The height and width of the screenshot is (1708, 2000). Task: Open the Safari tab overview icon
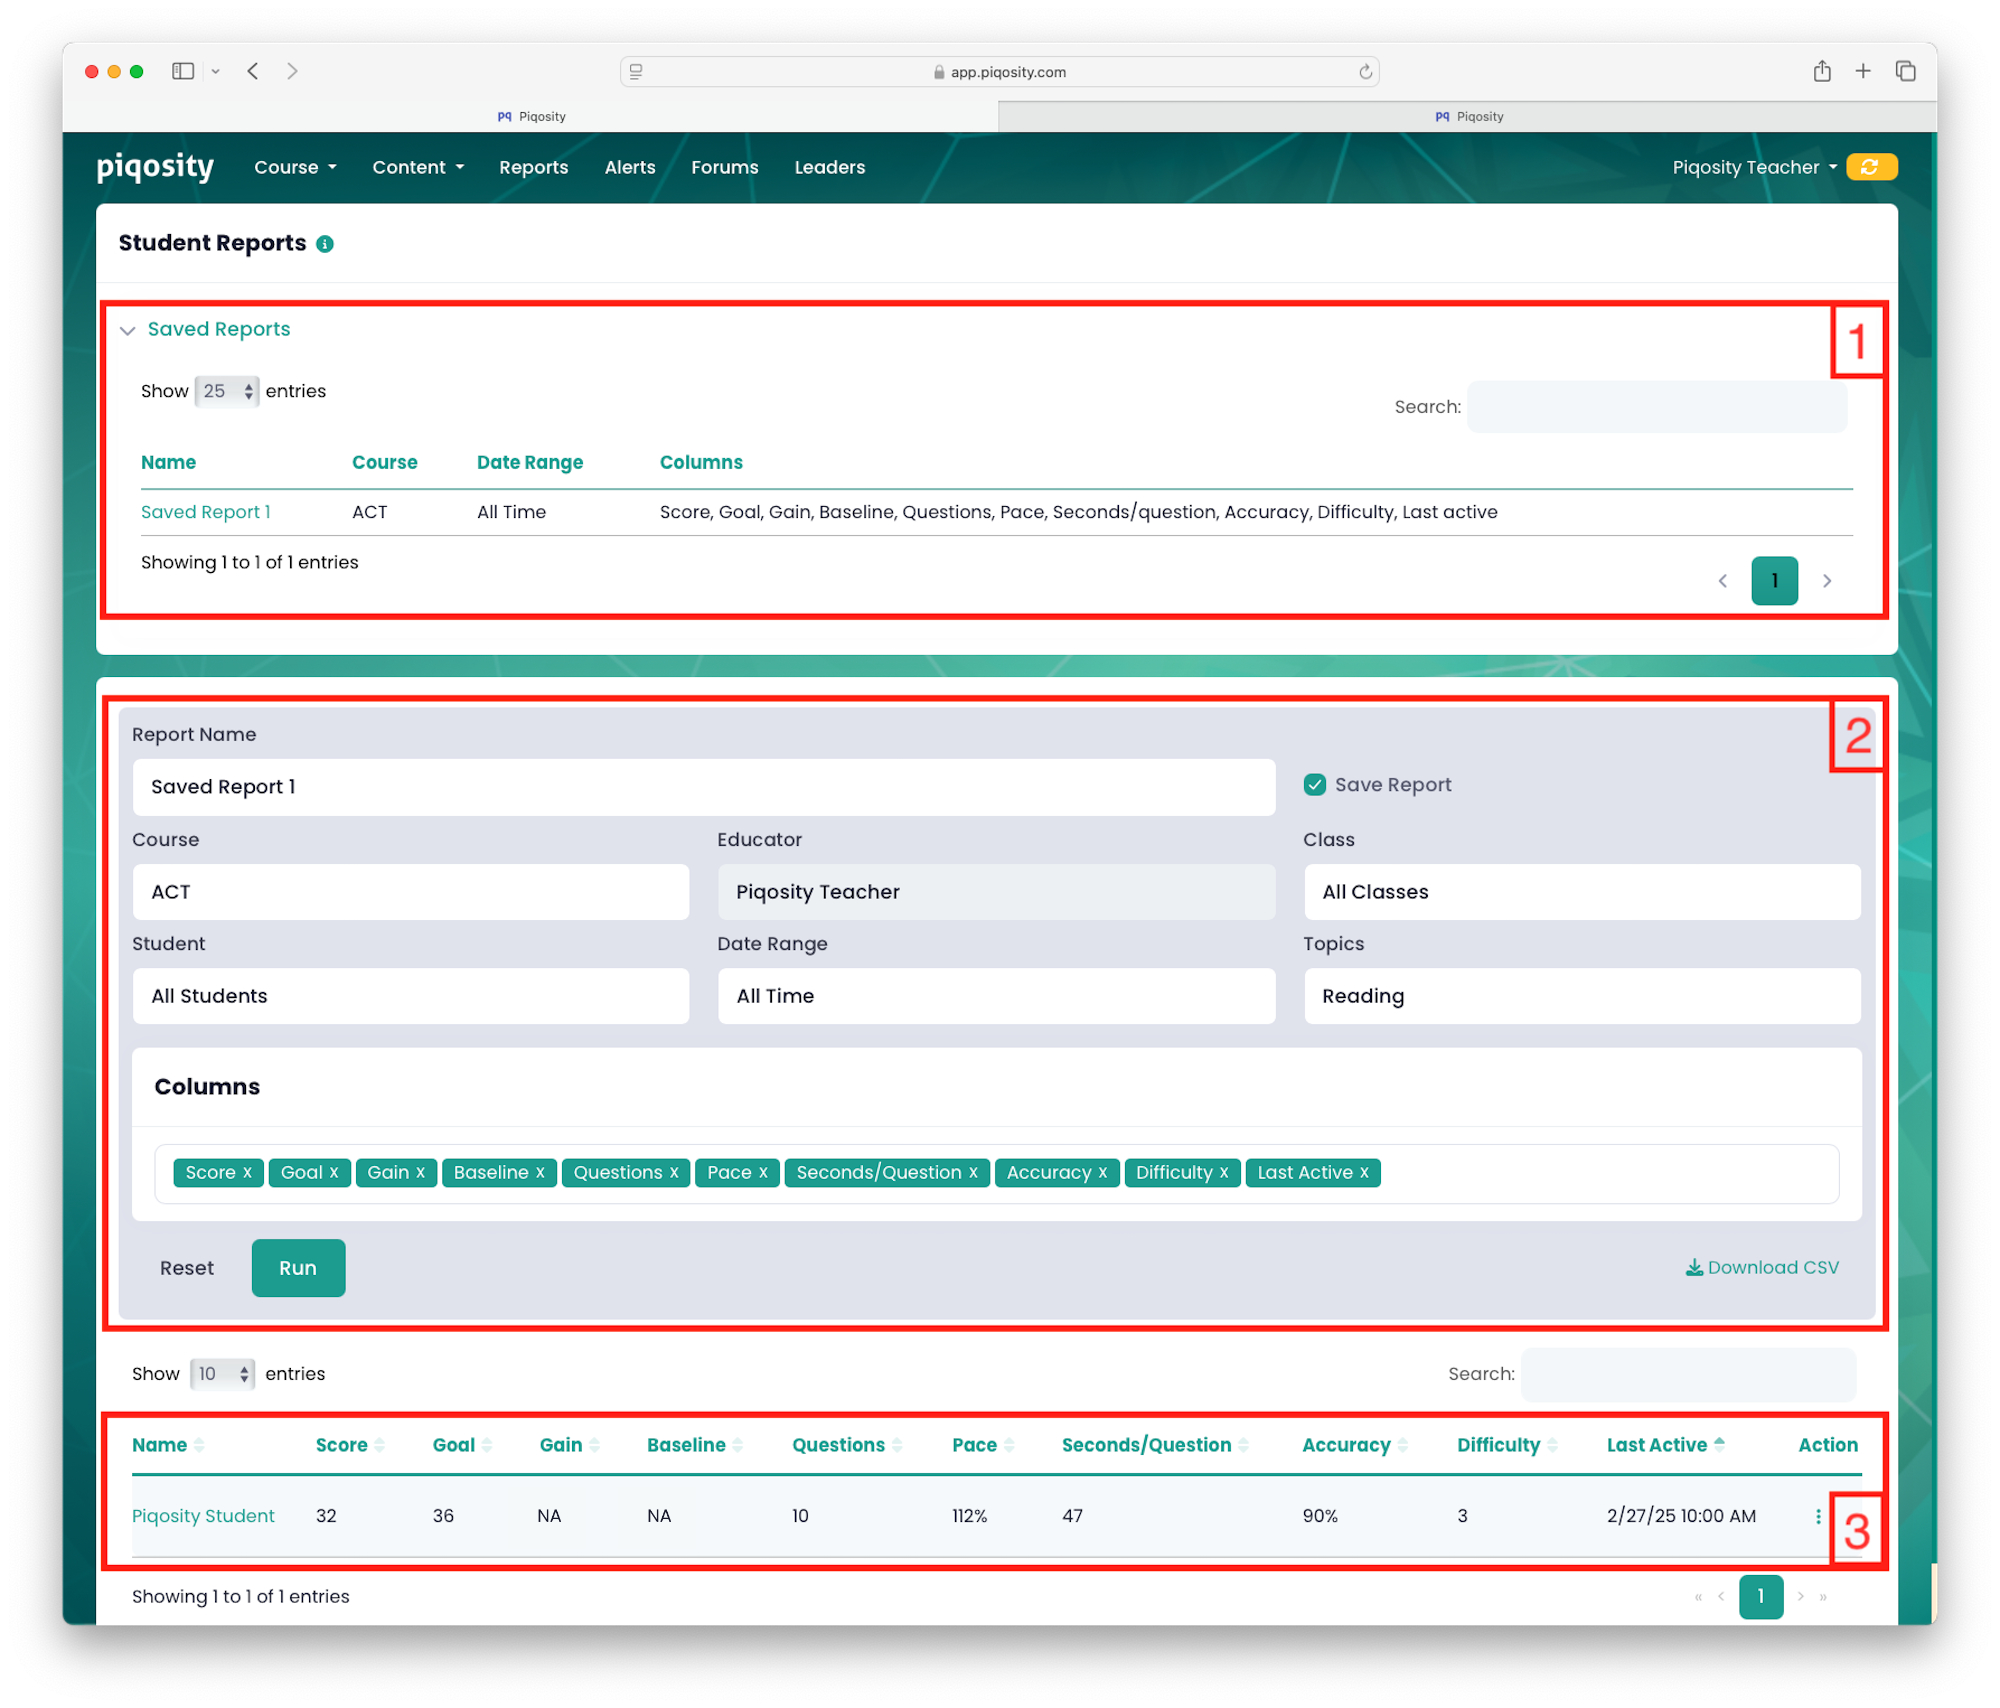(1905, 71)
